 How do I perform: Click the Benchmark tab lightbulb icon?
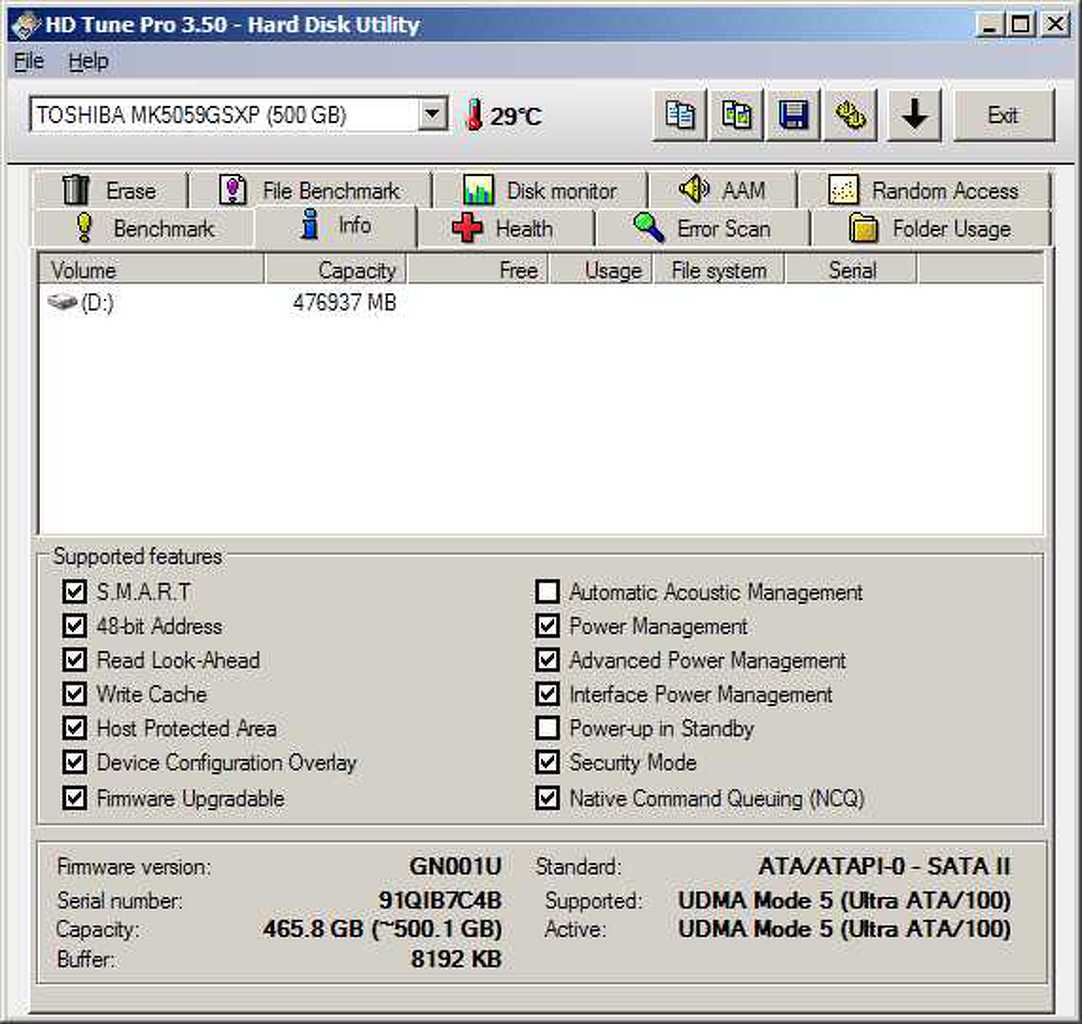[84, 228]
